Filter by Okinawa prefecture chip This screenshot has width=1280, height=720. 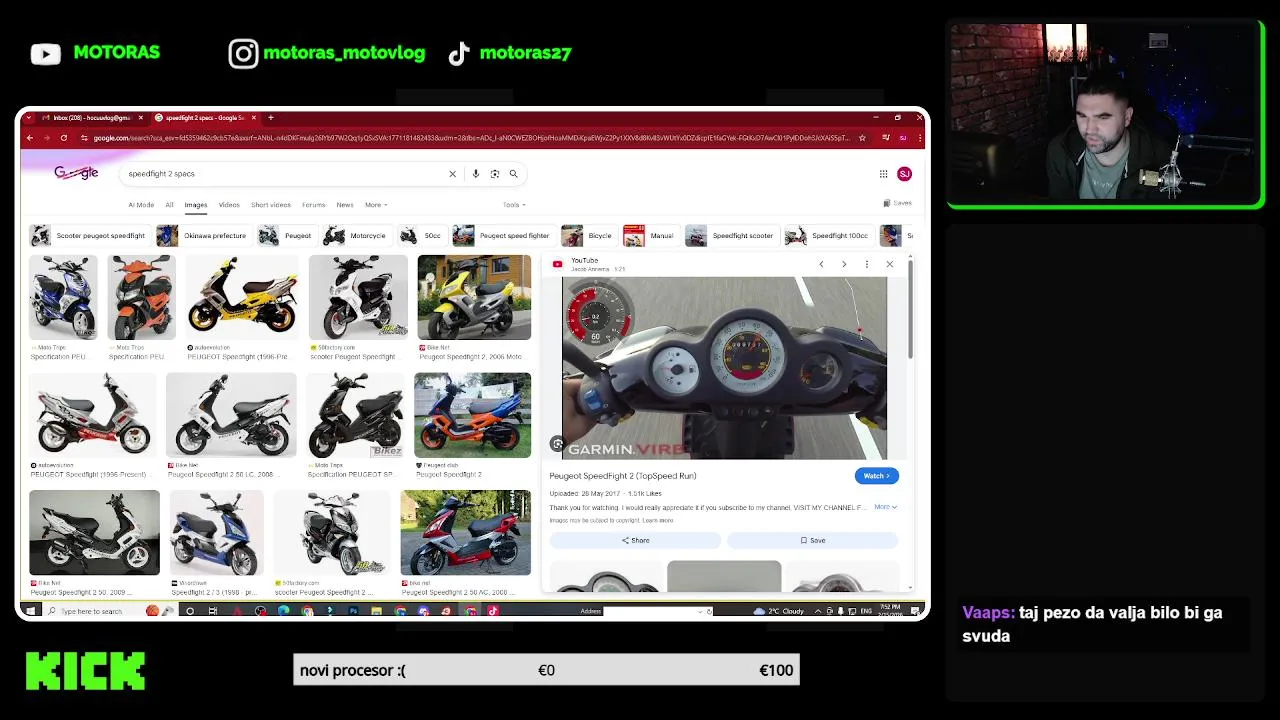point(203,236)
